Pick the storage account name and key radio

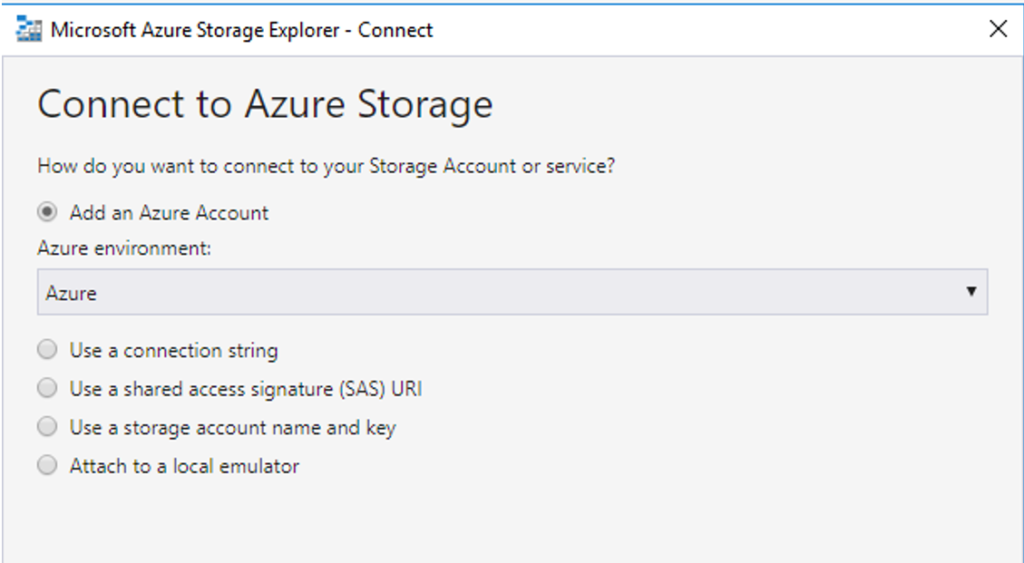coord(47,426)
